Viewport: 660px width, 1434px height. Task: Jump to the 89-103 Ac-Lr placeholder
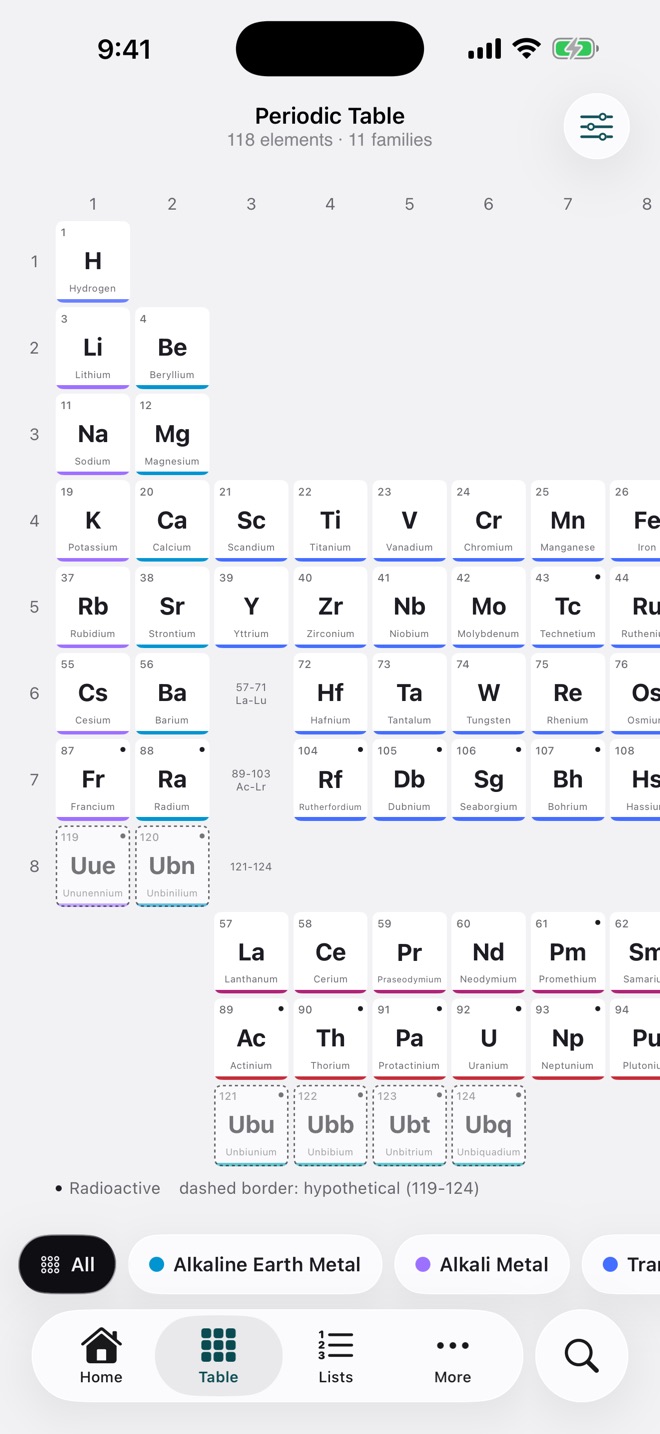[x=251, y=780]
